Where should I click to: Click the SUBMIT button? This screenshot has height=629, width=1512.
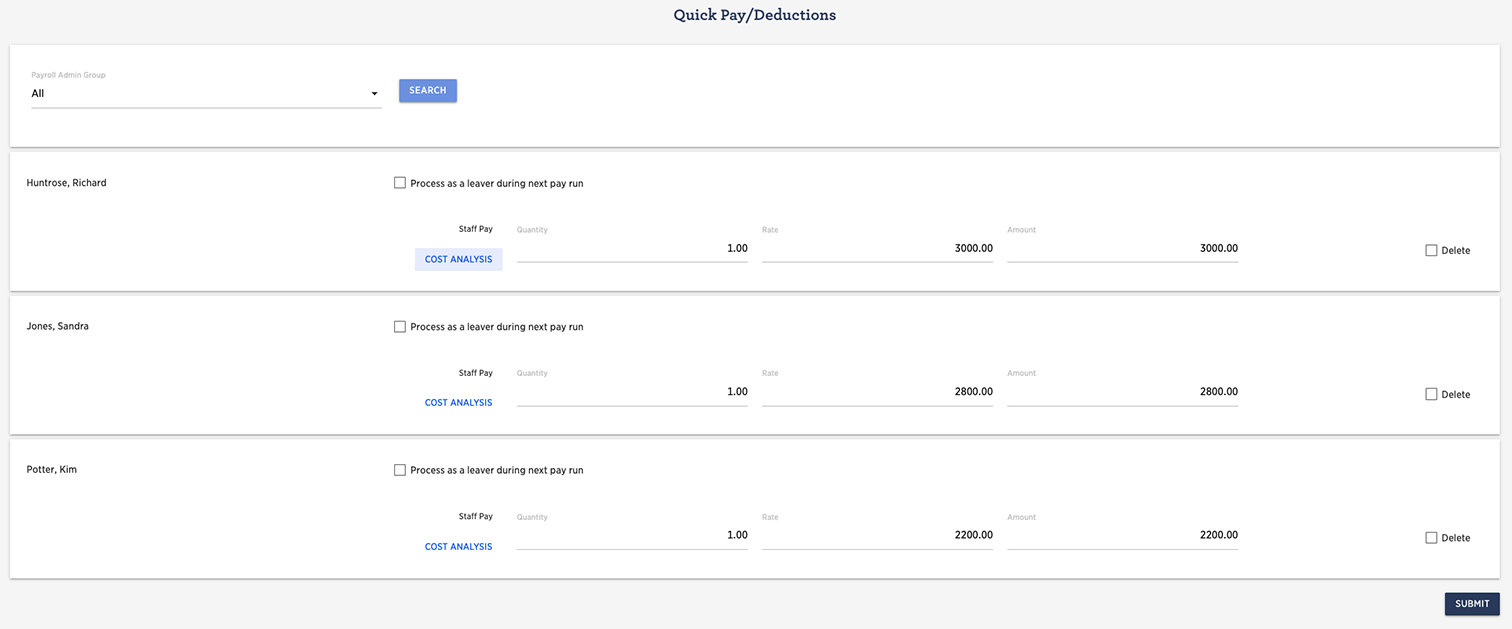pos(1472,604)
